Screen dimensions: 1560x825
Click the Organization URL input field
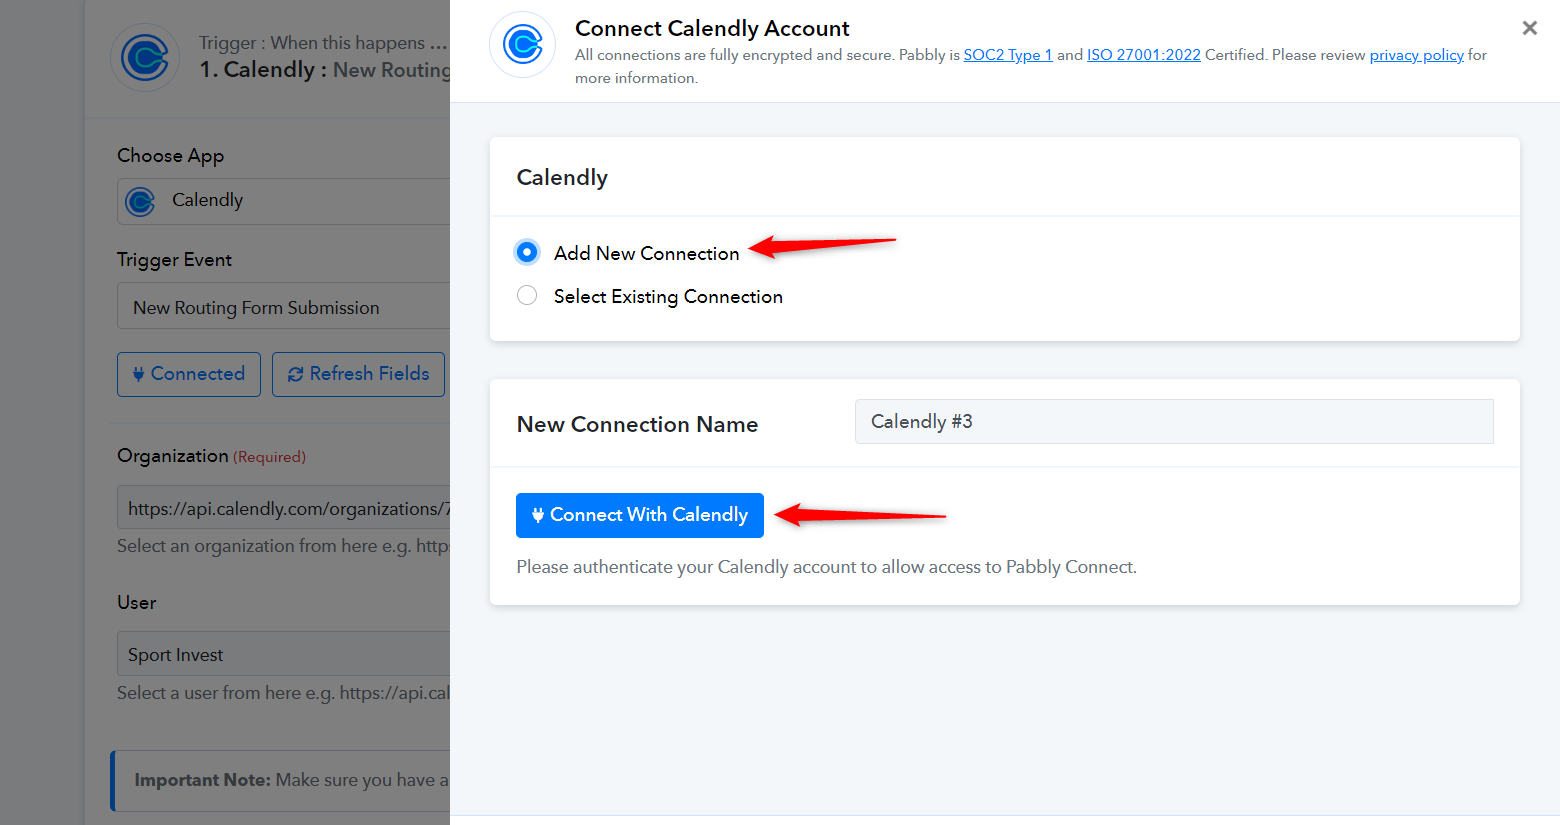tap(284, 508)
